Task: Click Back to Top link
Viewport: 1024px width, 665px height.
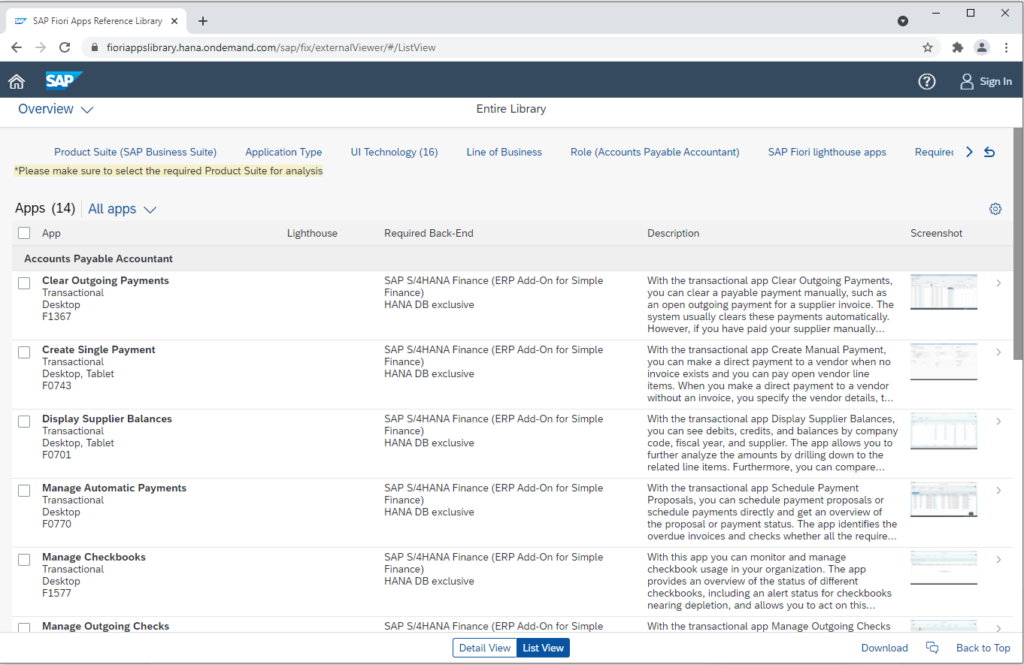Action: point(983,648)
